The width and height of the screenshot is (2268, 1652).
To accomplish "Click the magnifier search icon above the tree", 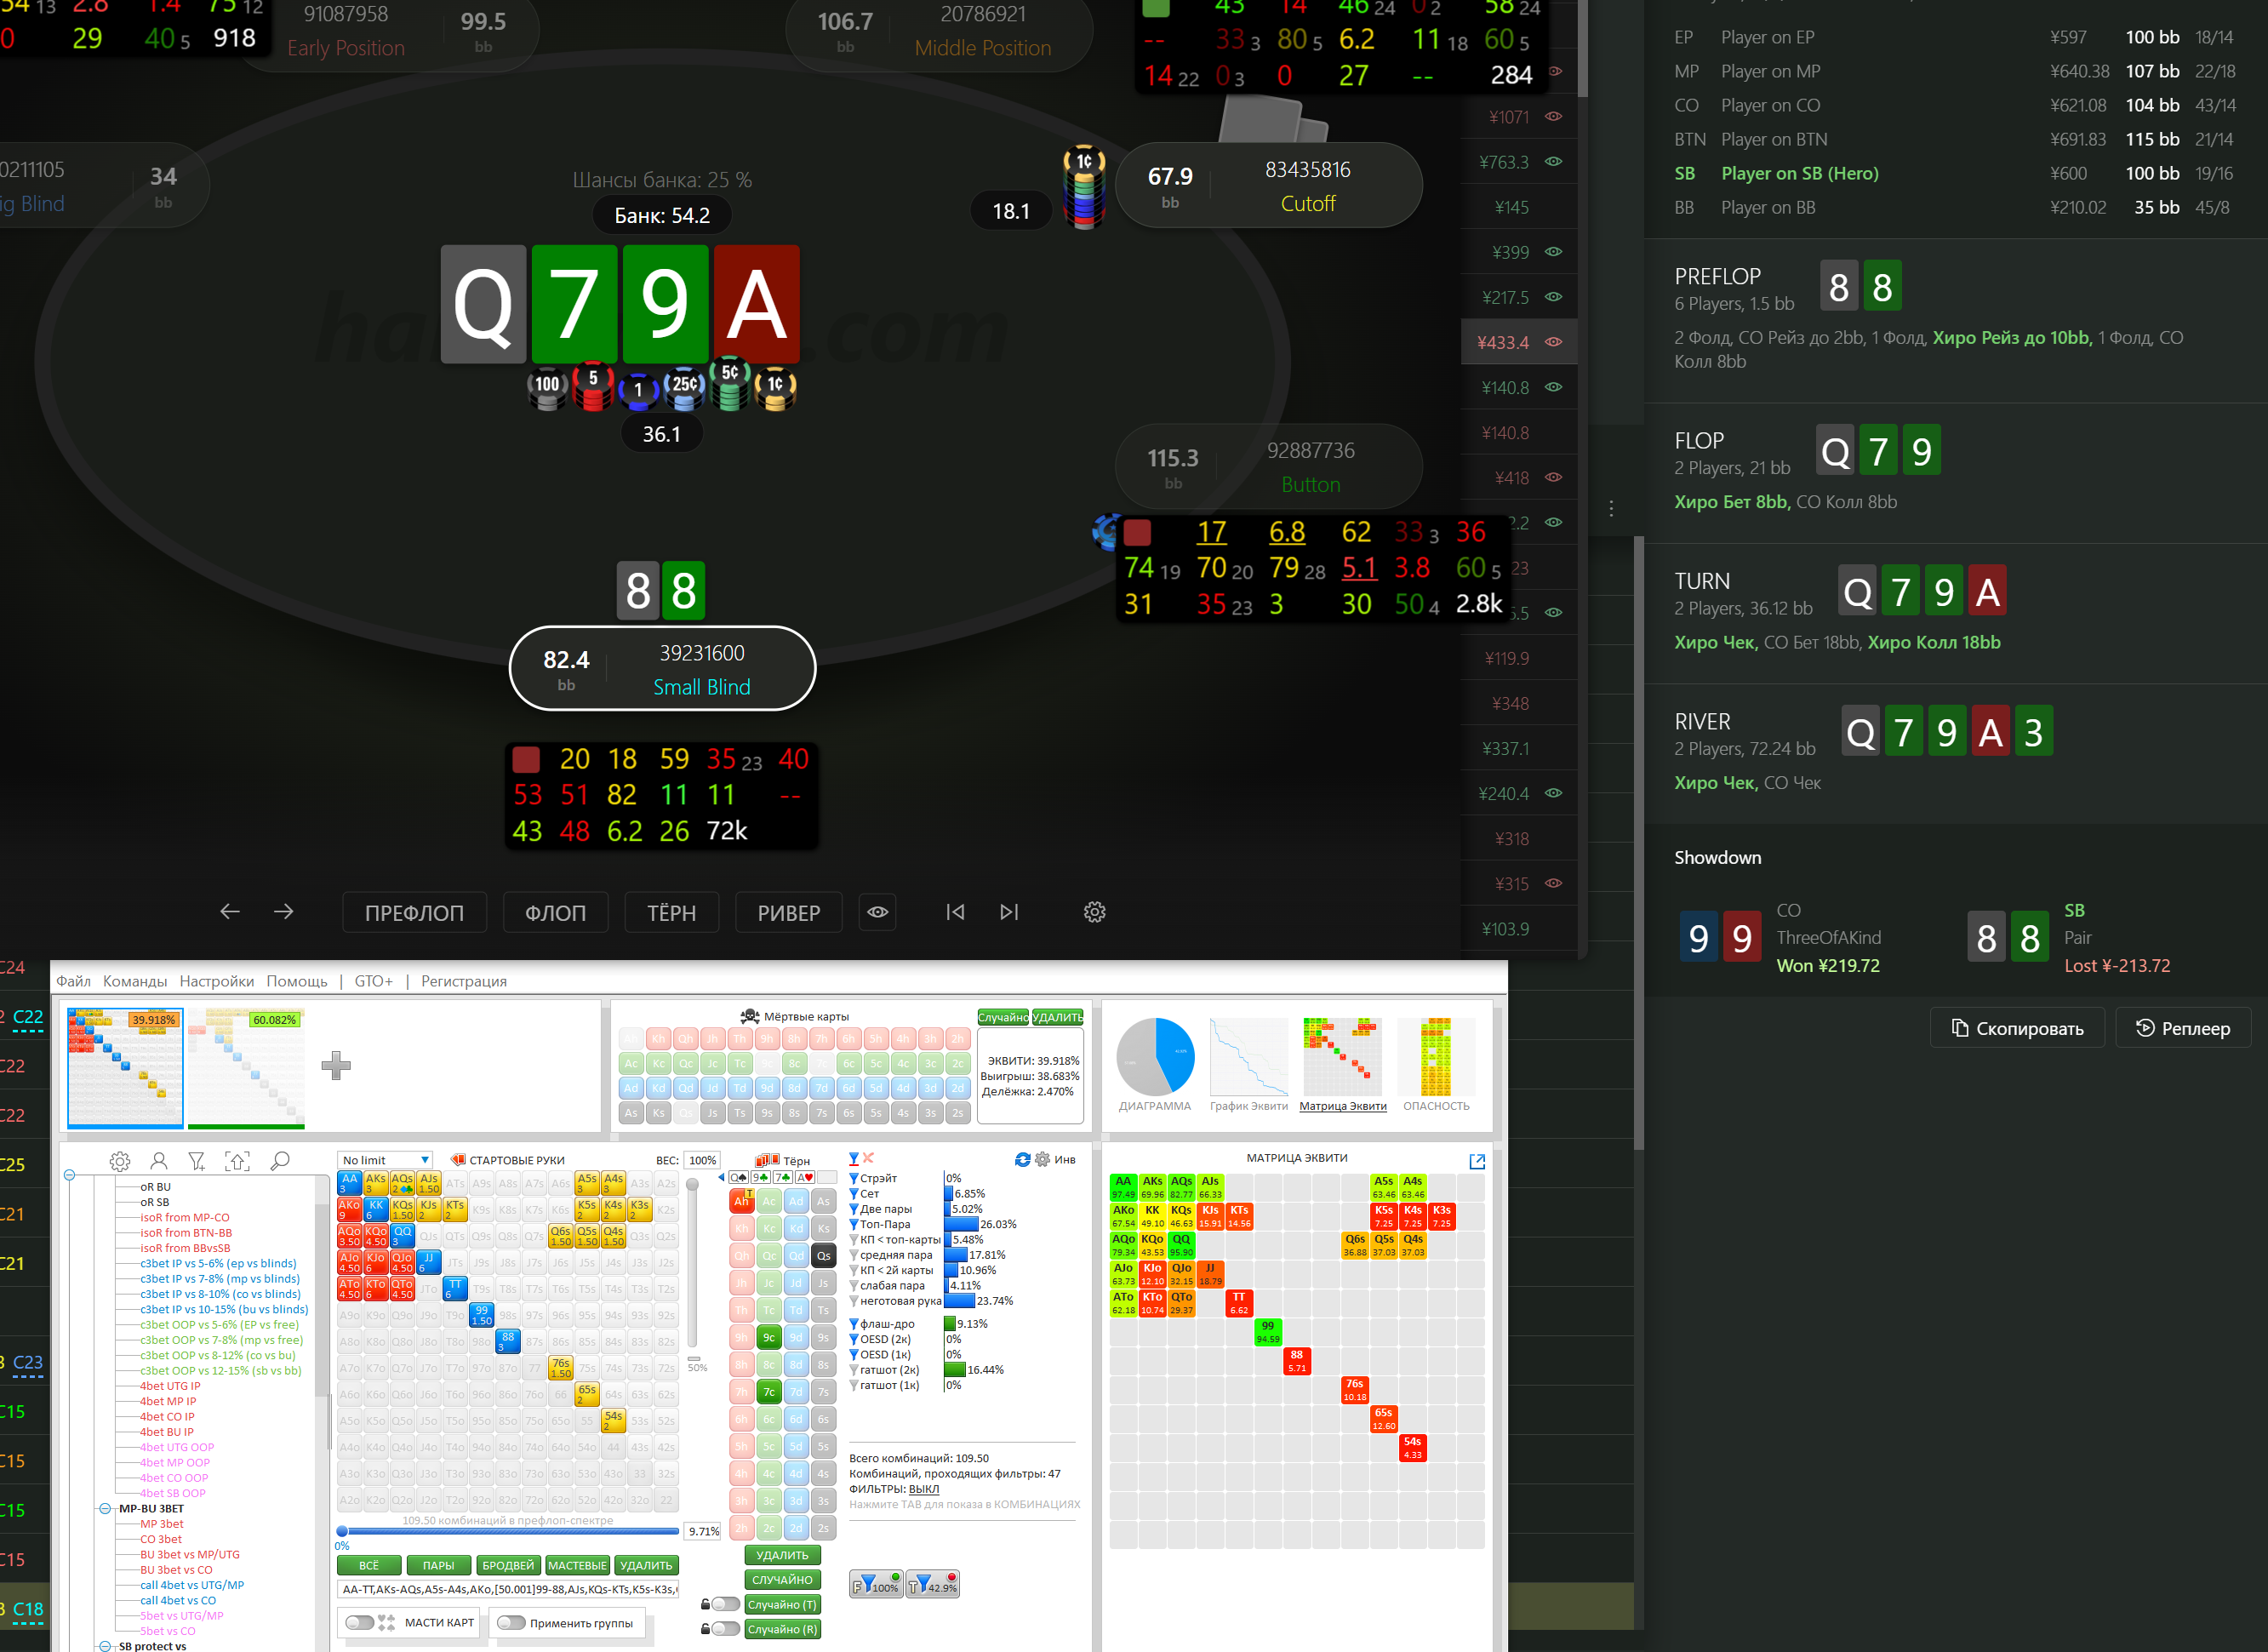I will pos(280,1161).
